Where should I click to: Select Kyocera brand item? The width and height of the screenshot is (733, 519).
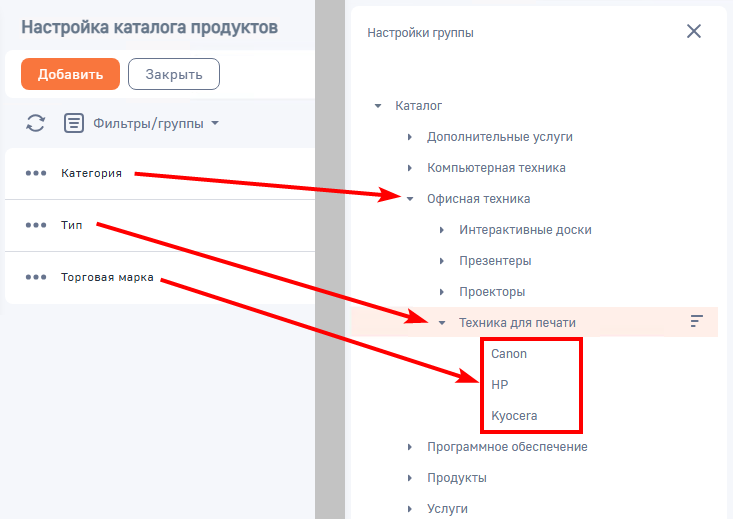pyautogui.click(x=514, y=416)
